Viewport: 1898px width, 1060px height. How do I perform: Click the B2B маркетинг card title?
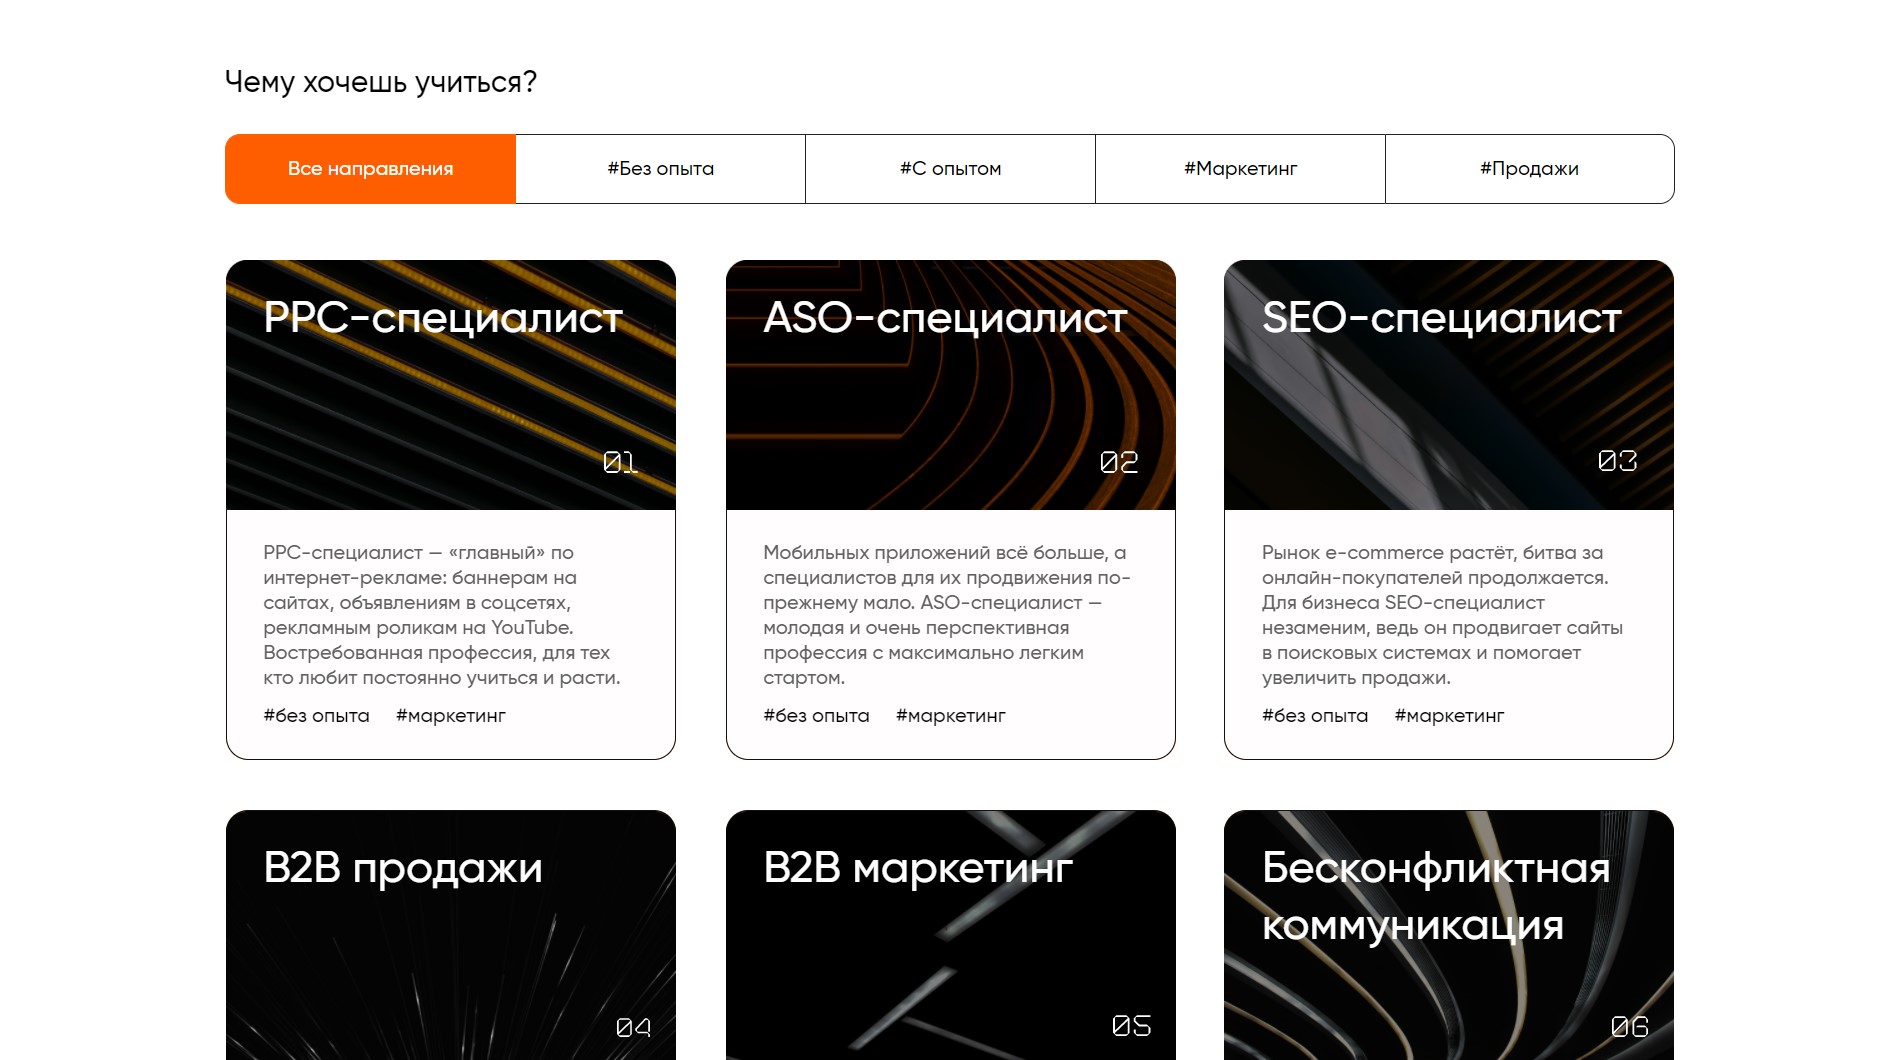pos(918,868)
